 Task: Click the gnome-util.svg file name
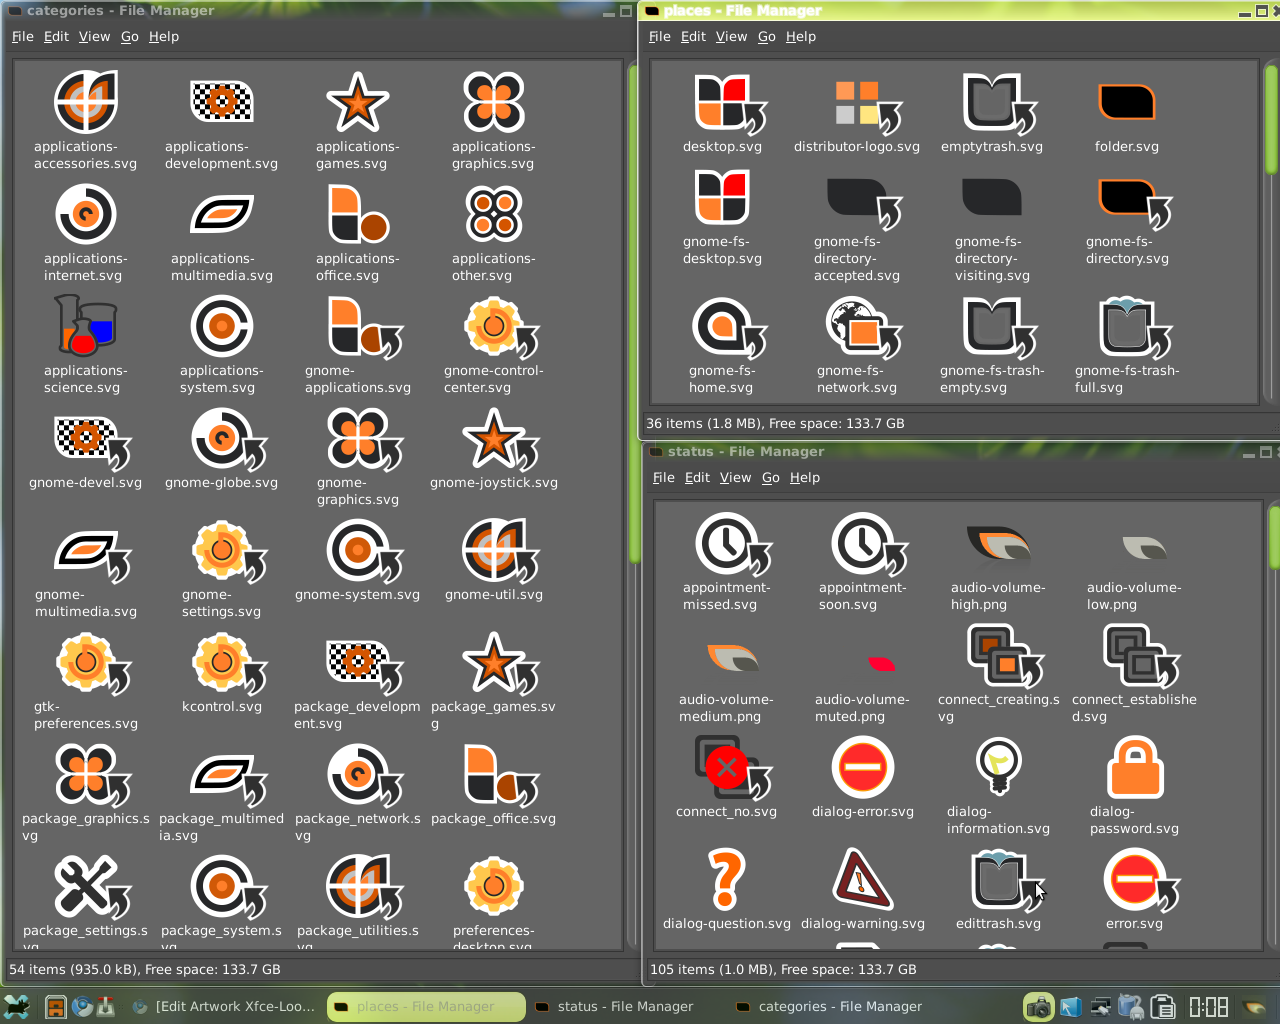[x=494, y=594]
